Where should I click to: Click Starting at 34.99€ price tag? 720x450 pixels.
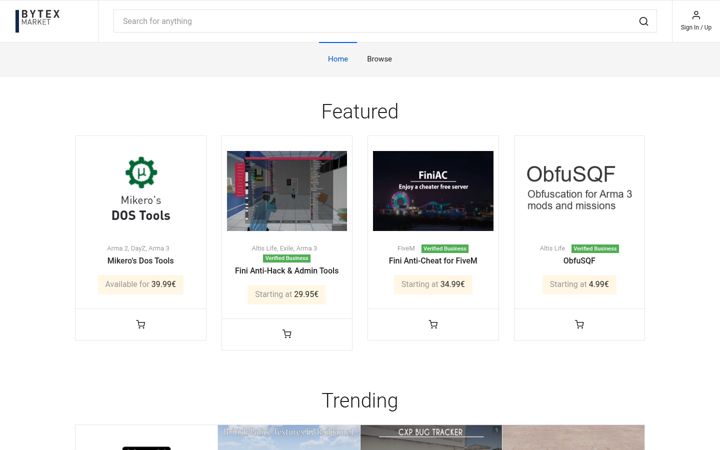tap(433, 284)
